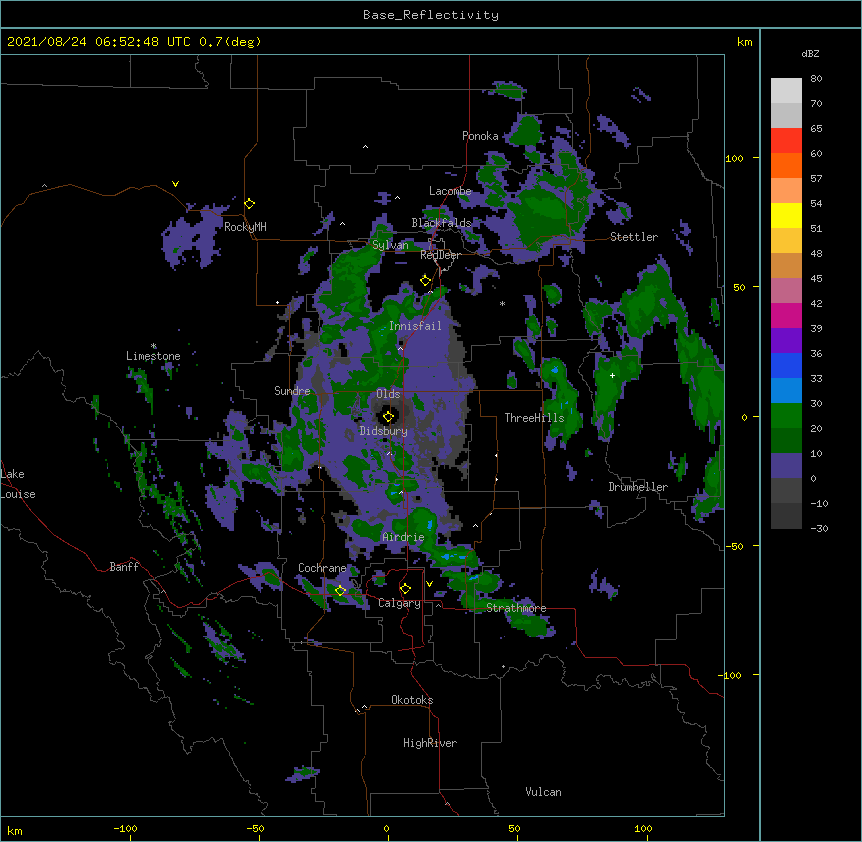862x842 pixels.
Task: Pick the violet 36-39 dBZ legend swatch
Action: [786, 341]
